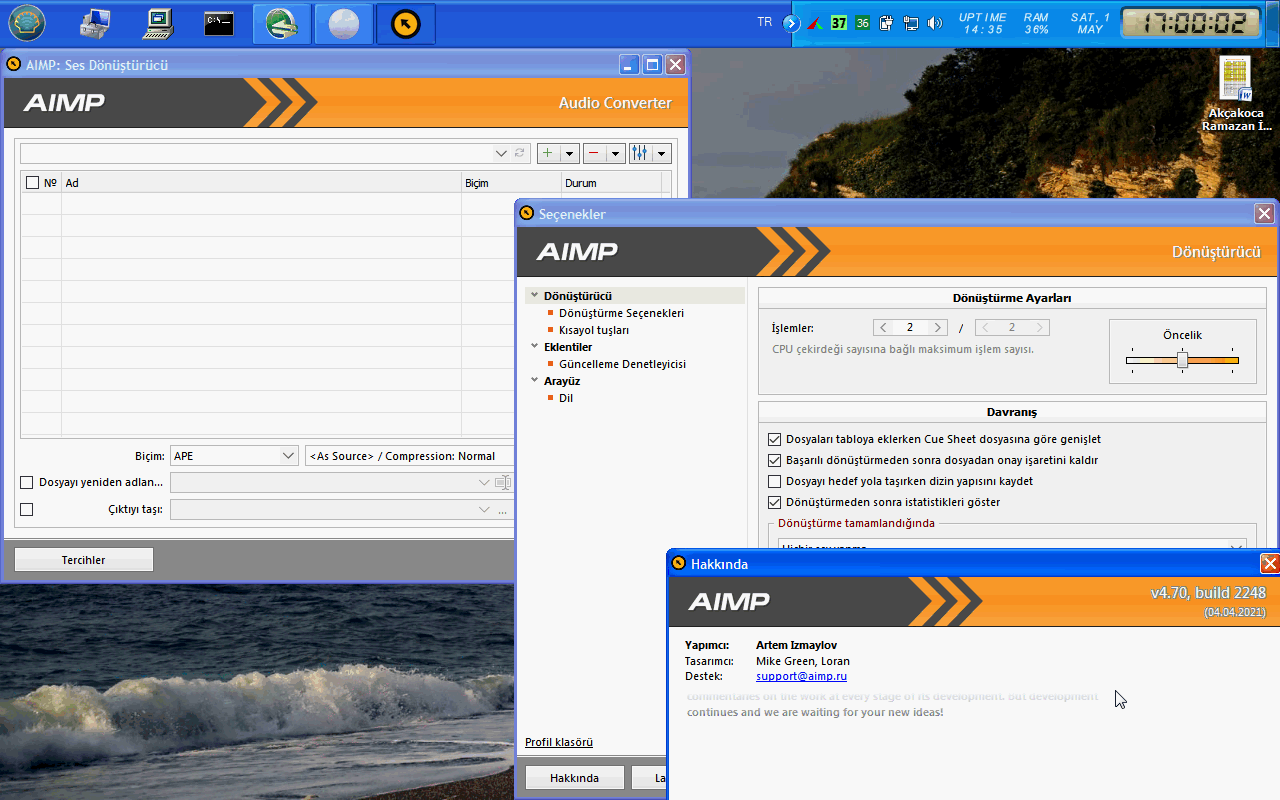
Task: Open the command prompt taskbar icon
Action: click(219, 24)
